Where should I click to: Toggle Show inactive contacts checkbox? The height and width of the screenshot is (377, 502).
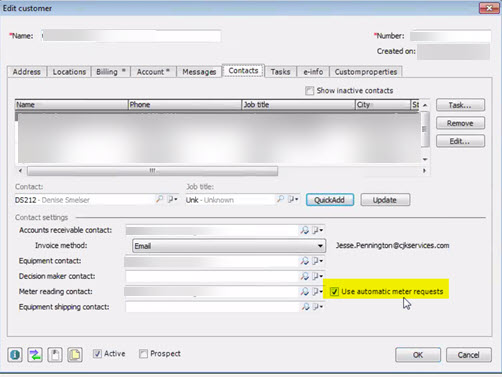pyautogui.click(x=309, y=91)
